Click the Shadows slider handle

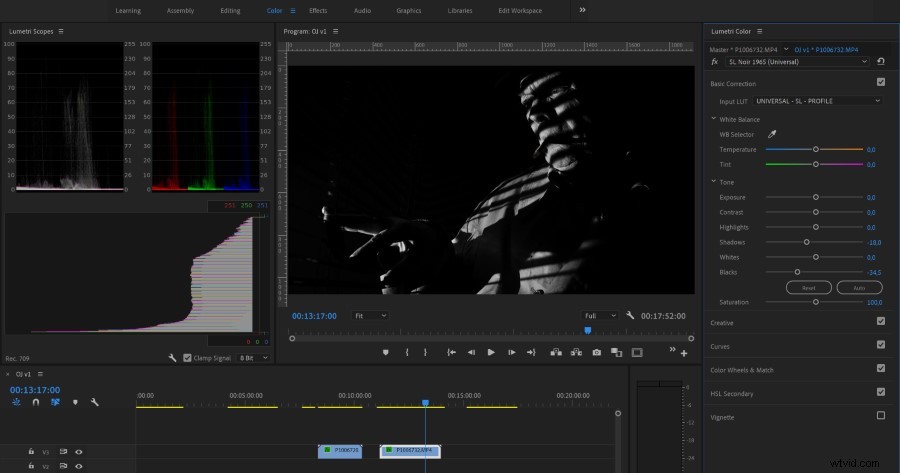click(806, 242)
